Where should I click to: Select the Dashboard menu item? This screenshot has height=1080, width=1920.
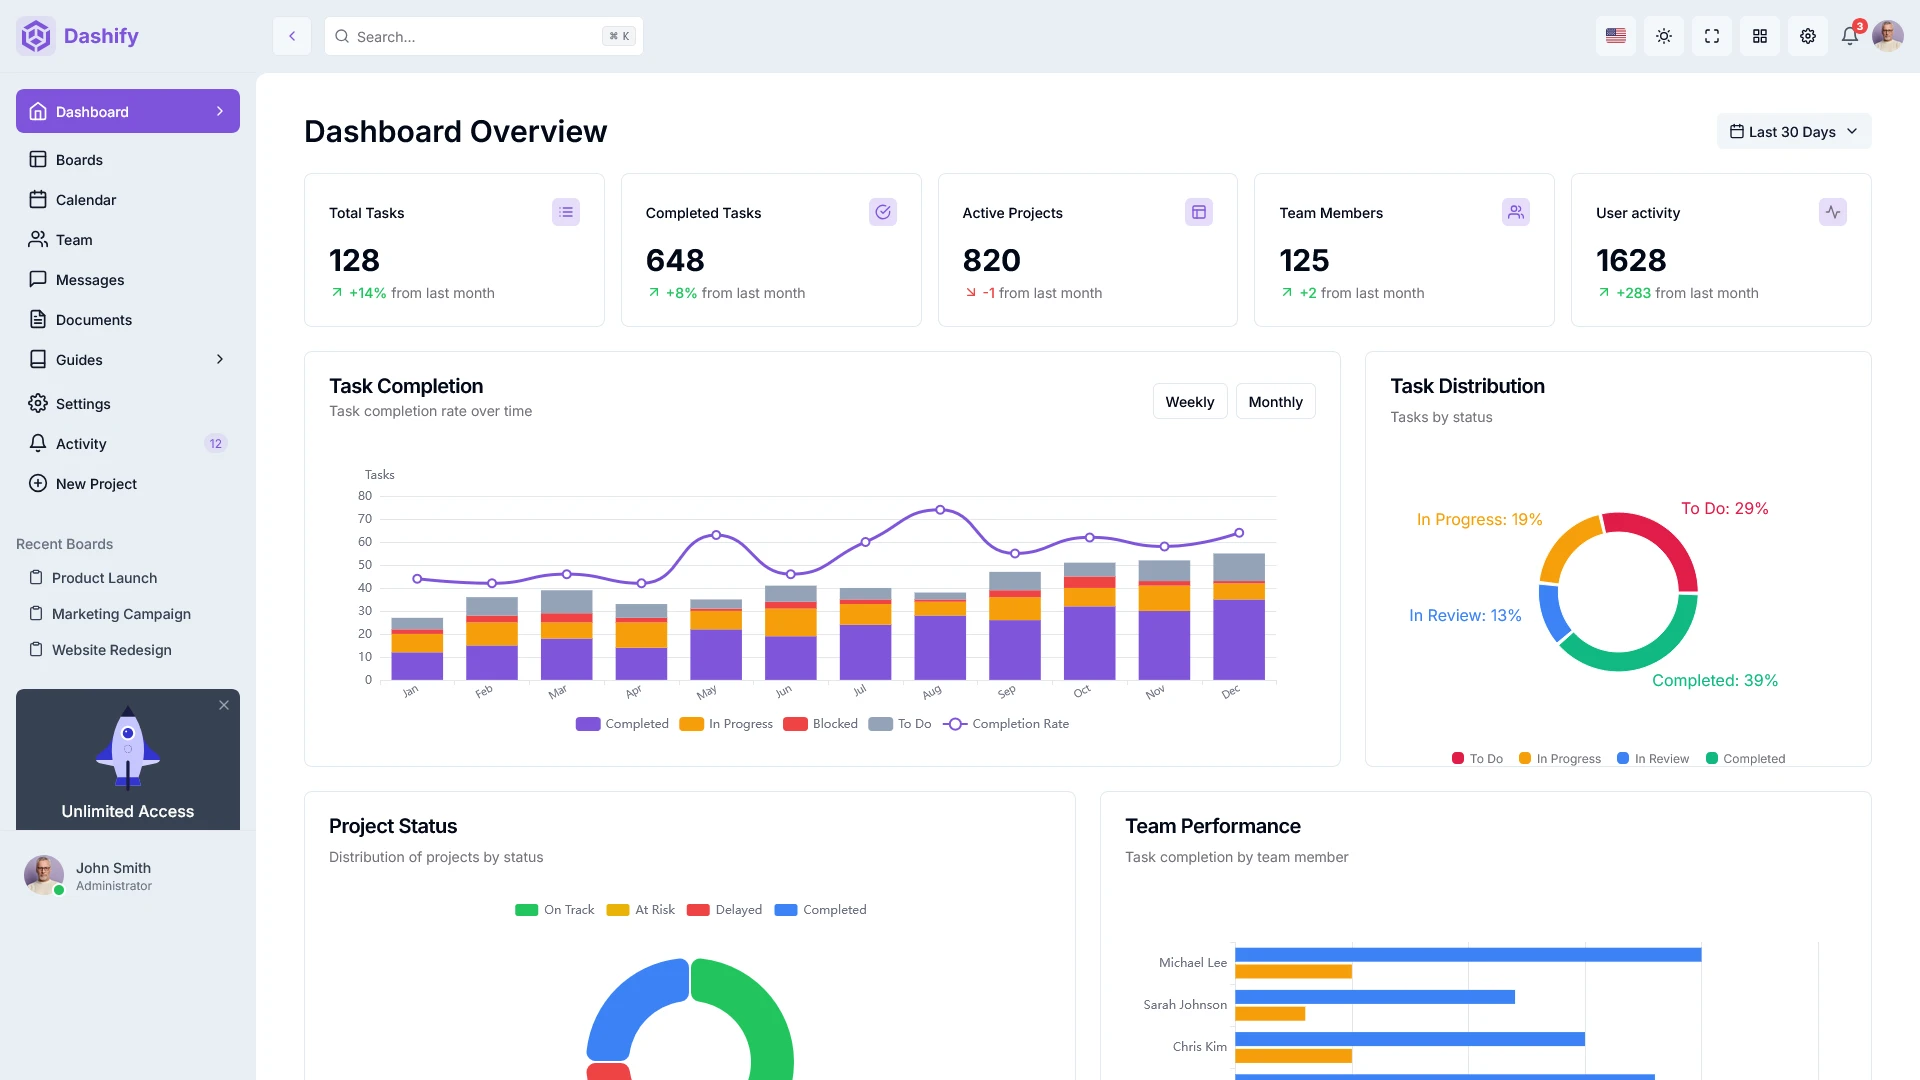coord(128,111)
